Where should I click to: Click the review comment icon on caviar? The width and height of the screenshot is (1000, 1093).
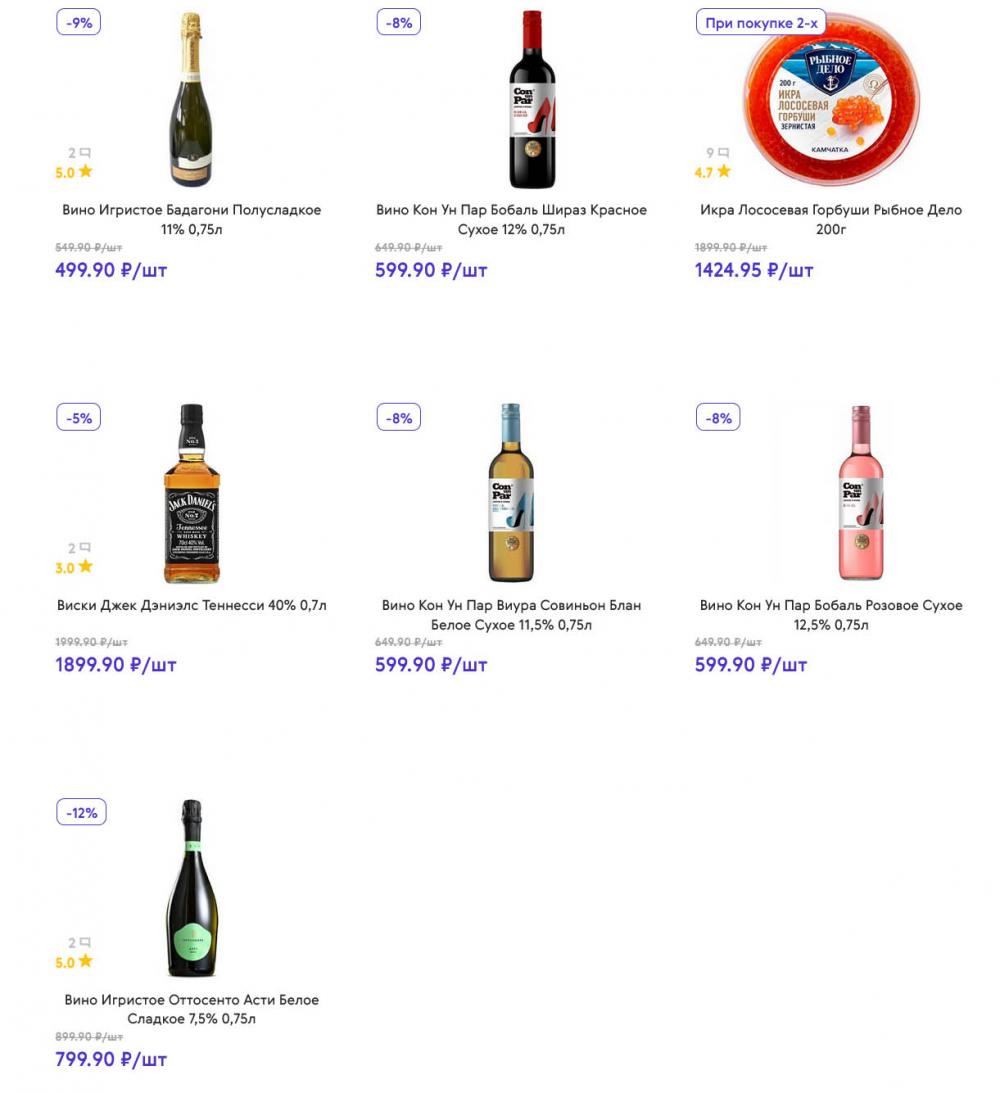(x=724, y=153)
